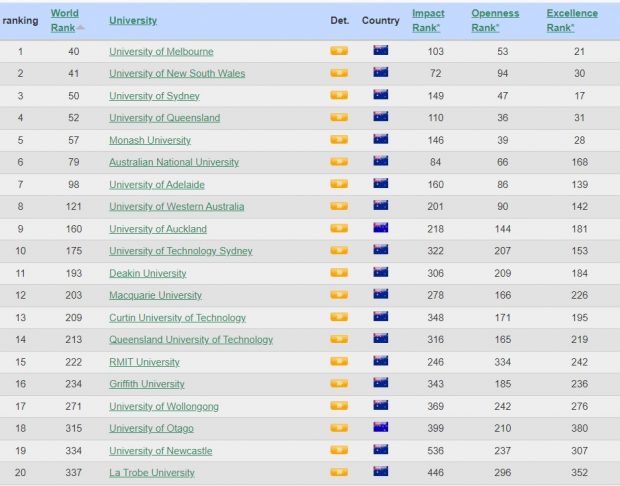Sort by Openness Rank column header
Image resolution: width=620 pixels, height=486 pixels.
[x=495, y=21]
